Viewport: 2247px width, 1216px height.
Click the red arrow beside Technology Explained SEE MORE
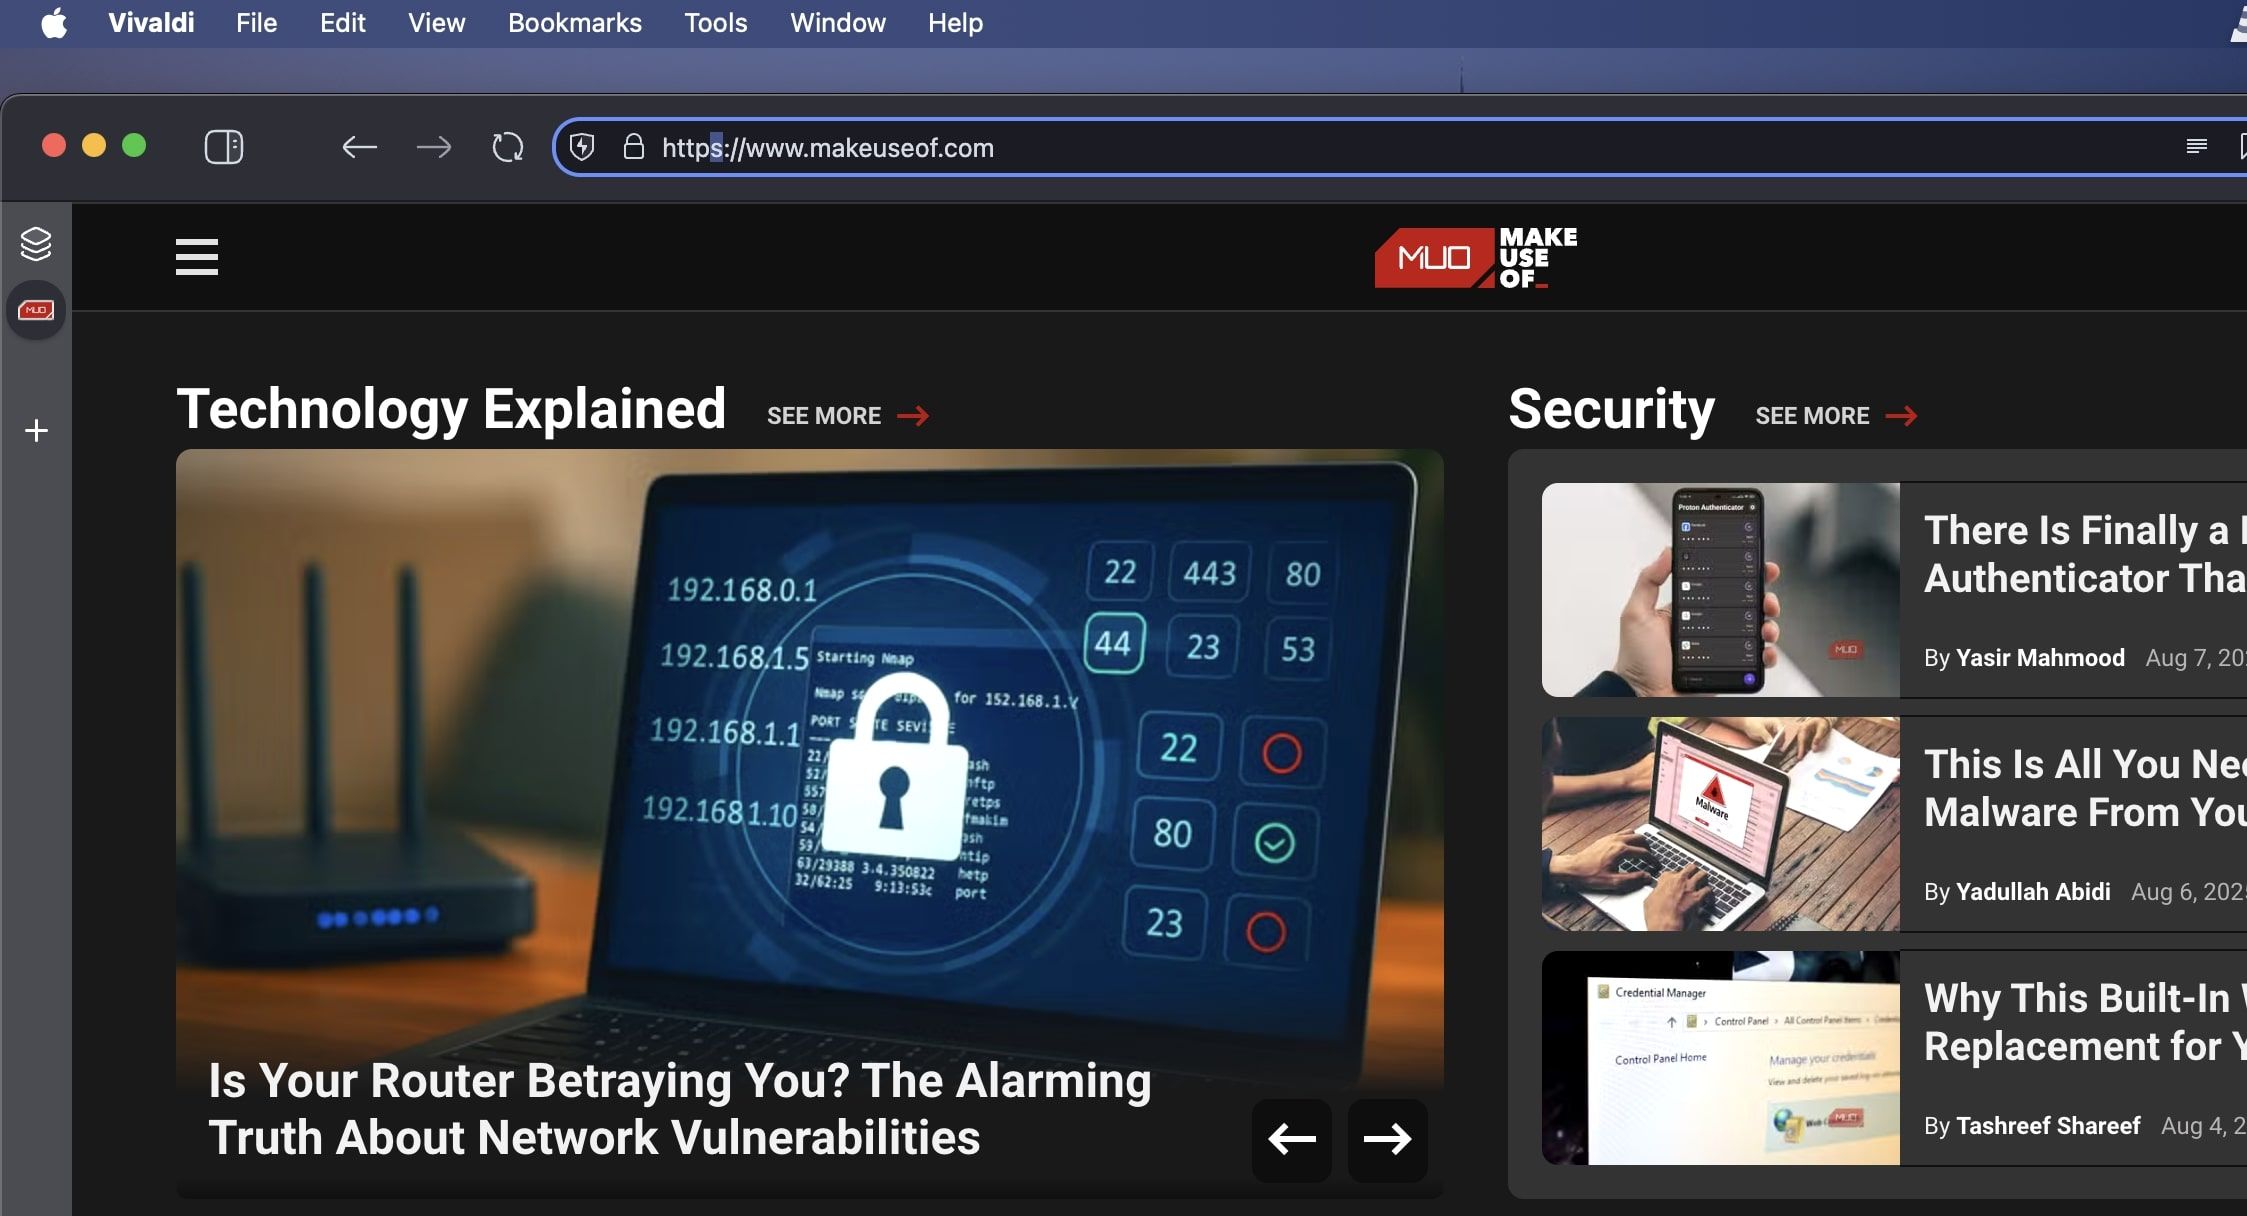(x=913, y=416)
